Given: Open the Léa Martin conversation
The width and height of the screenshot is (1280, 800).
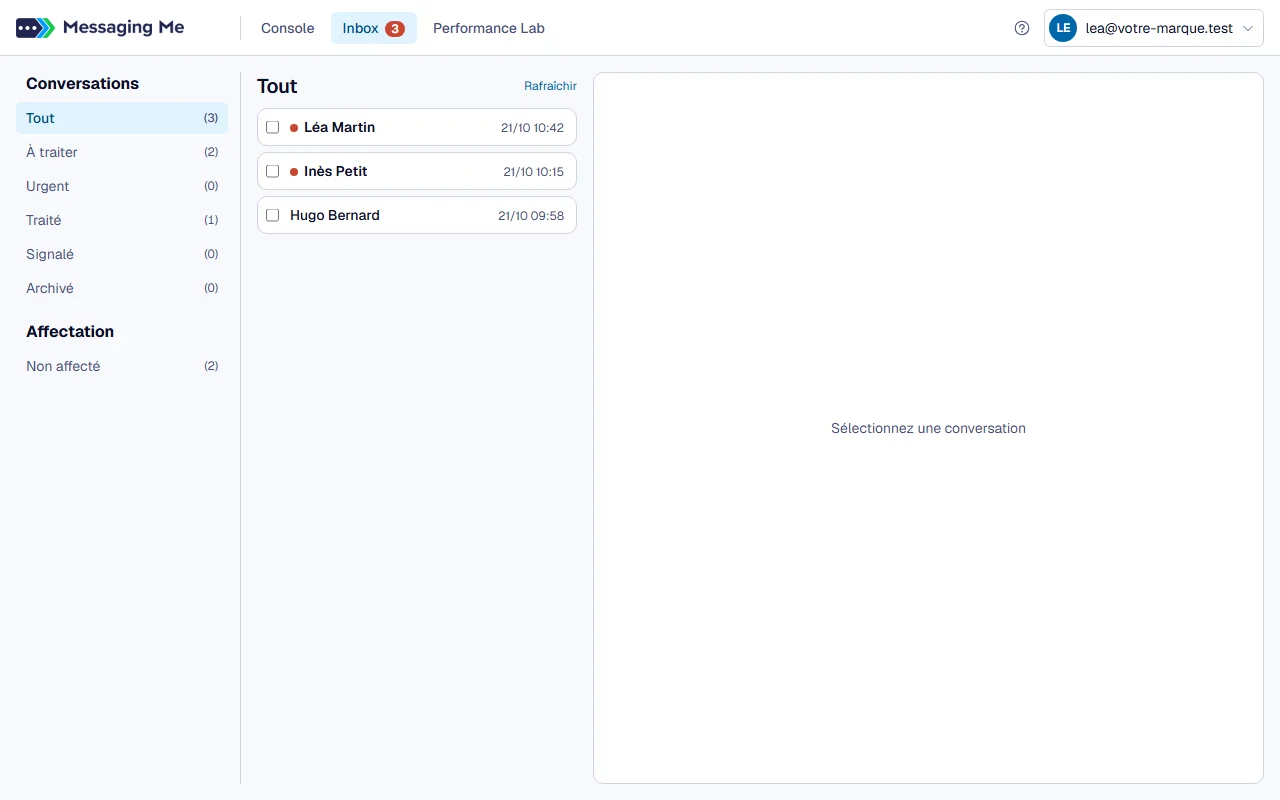Looking at the screenshot, I should [417, 127].
